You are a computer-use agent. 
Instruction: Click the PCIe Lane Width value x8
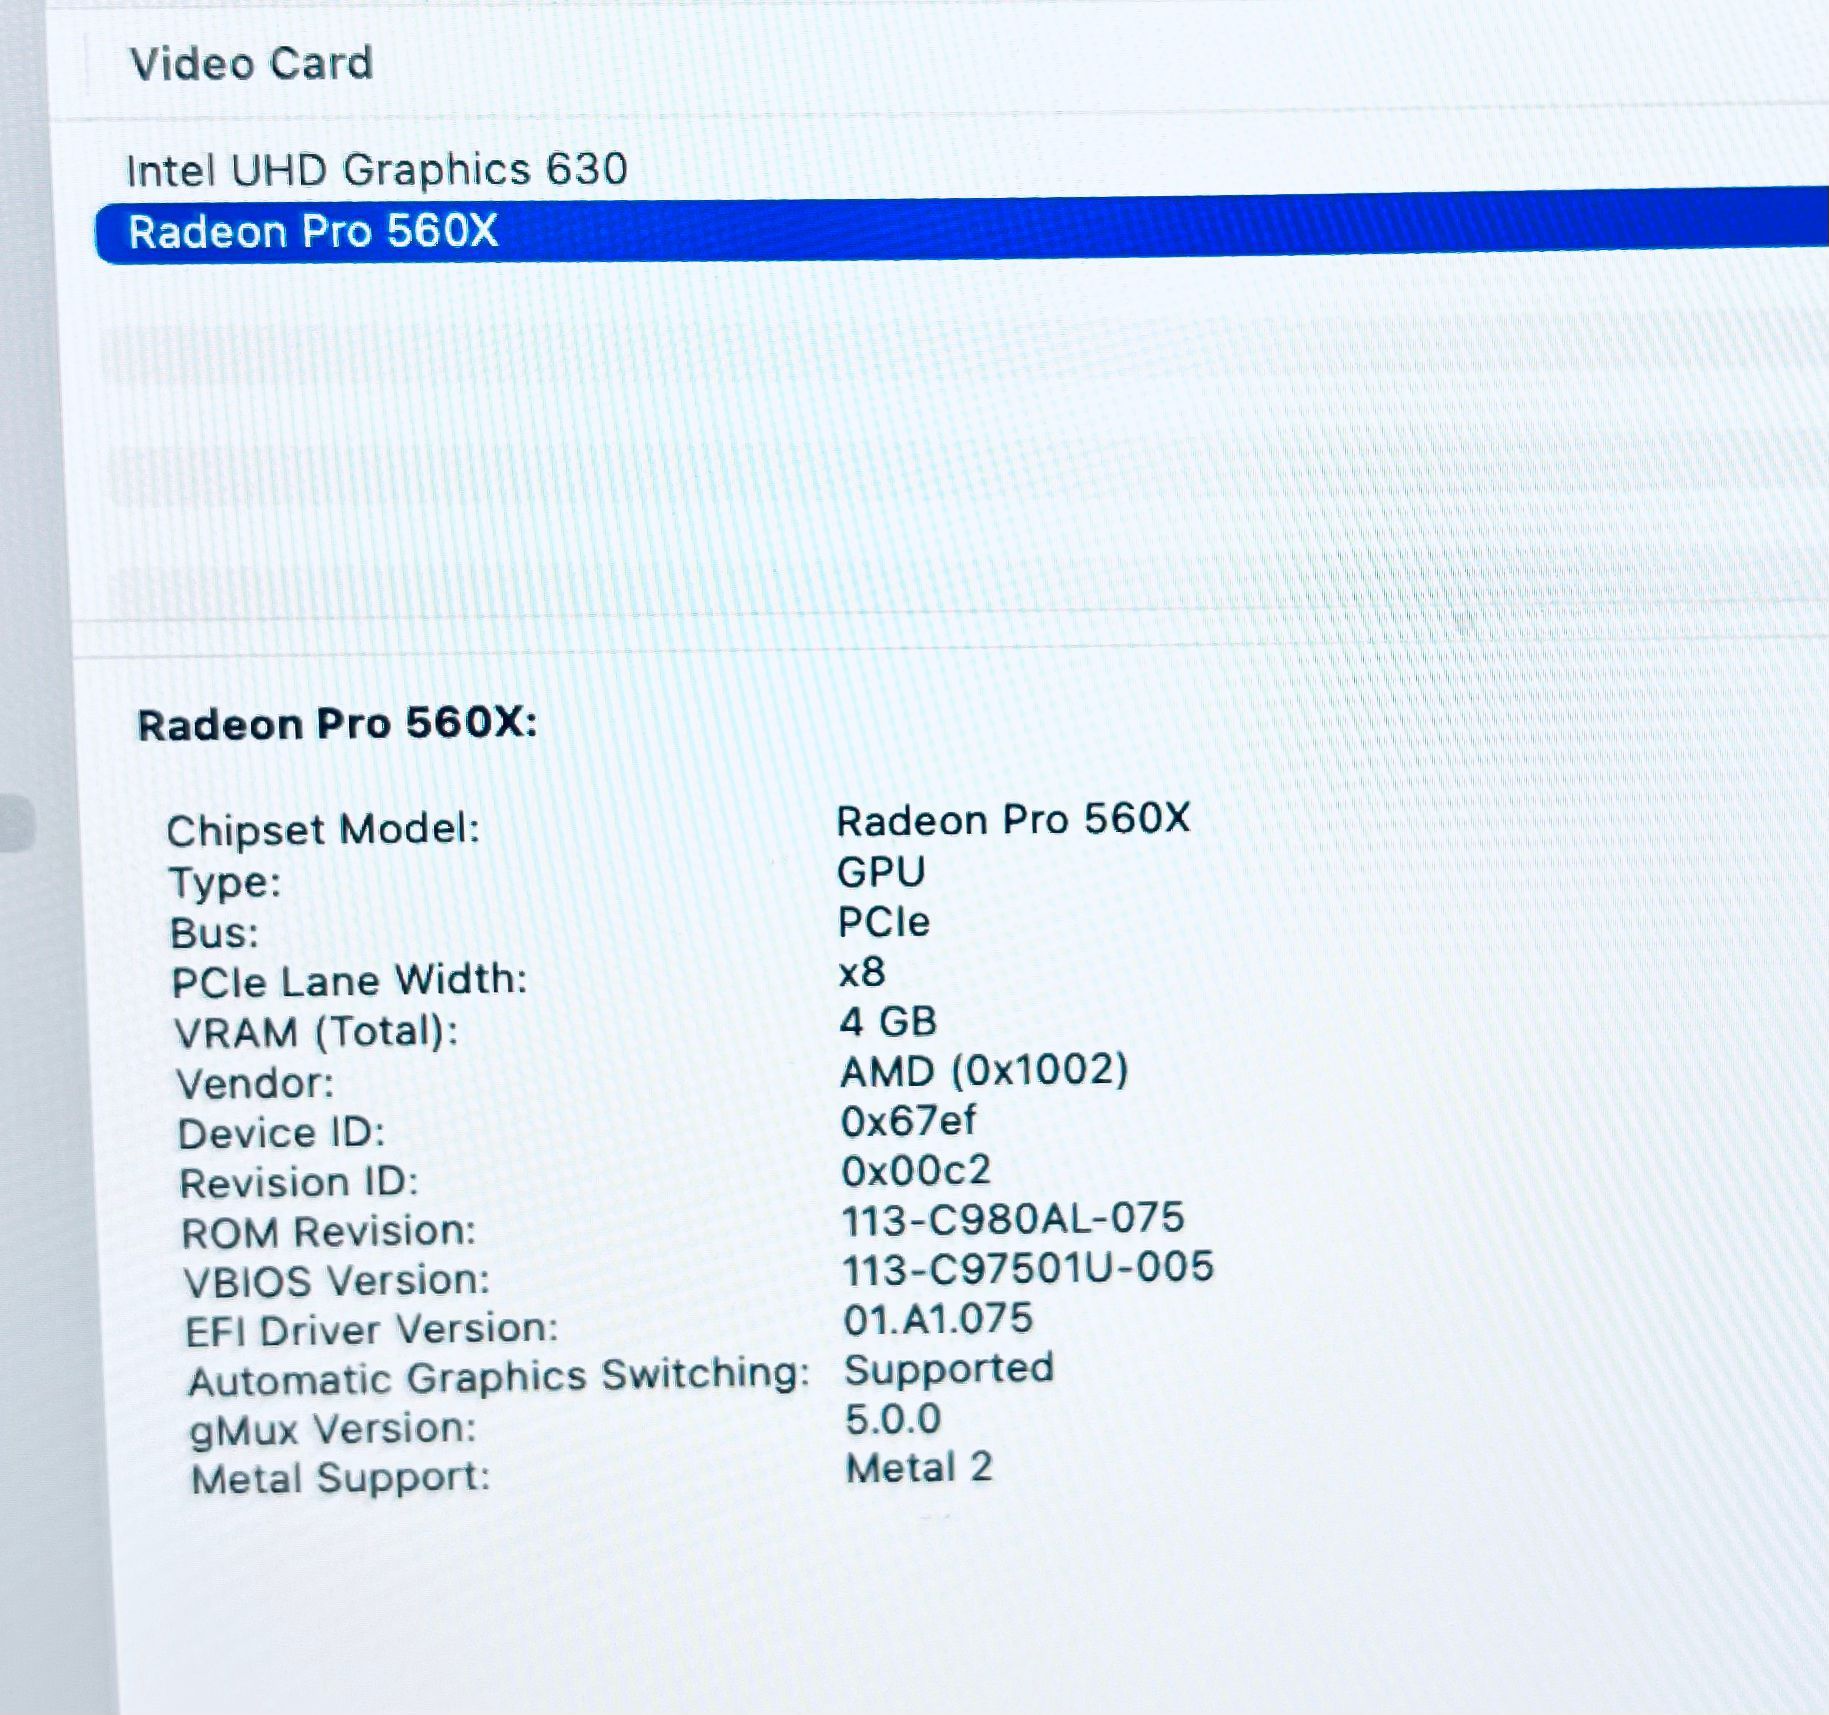[x=861, y=972]
